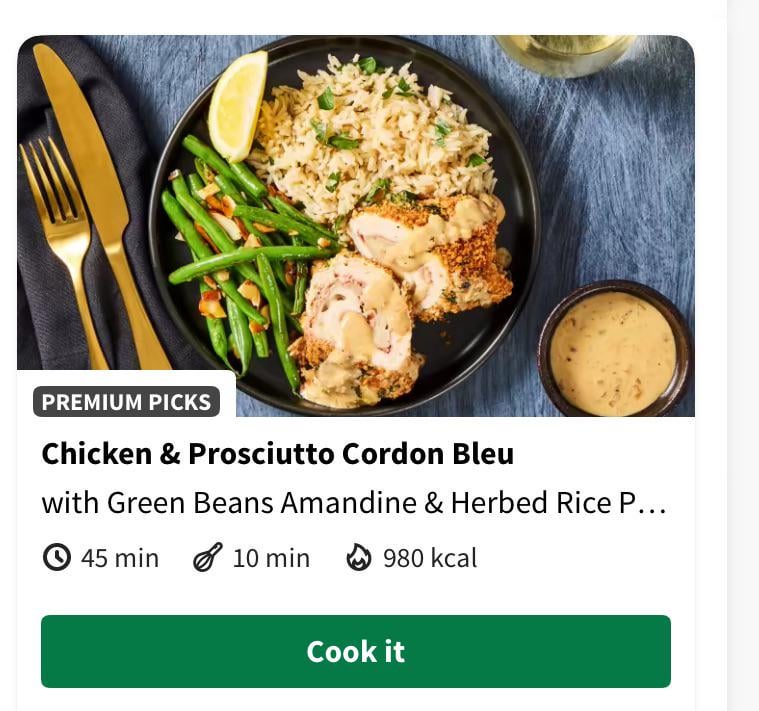This screenshot has height=711, width=759.
Task: Open the recipe photo of the plated chicken
Action: (x=356, y=225)
